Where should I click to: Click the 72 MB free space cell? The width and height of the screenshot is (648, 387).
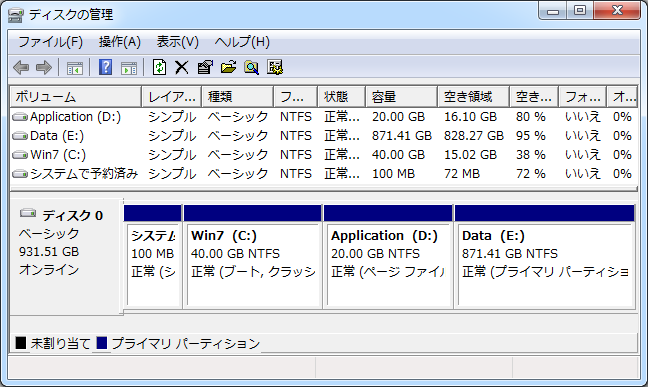tap(462, 174)
